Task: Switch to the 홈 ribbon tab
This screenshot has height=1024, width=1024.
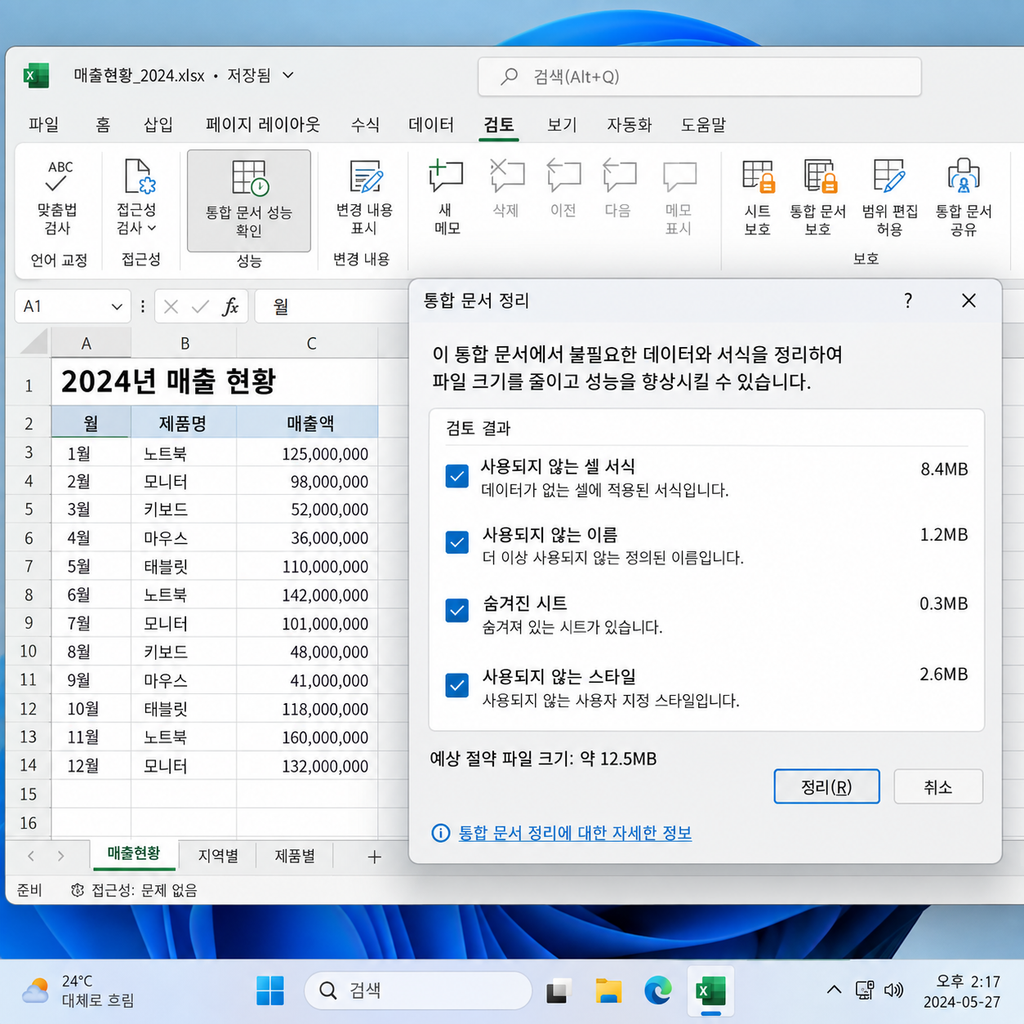Action: tap(103, 124)
